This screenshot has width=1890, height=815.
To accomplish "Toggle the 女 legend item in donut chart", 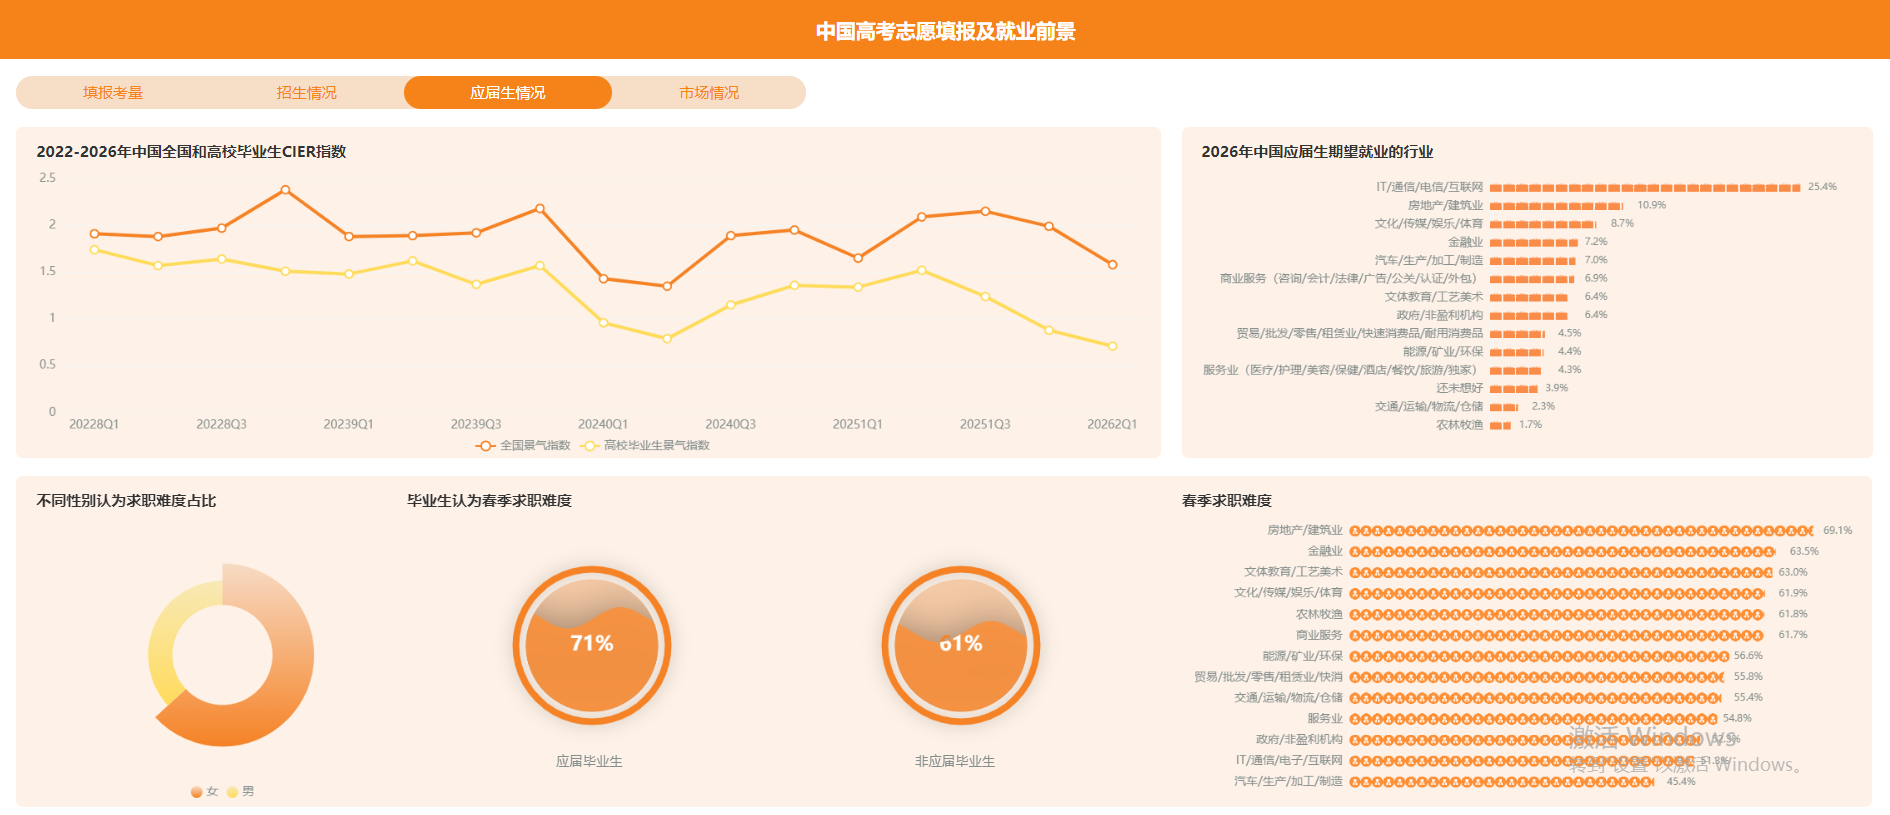I will pos(205,791).
